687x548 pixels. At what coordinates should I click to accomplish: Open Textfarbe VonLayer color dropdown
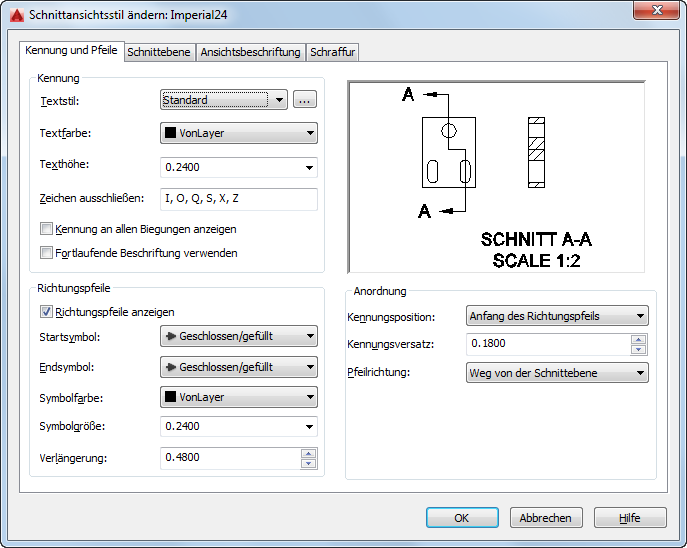[239, 133]
